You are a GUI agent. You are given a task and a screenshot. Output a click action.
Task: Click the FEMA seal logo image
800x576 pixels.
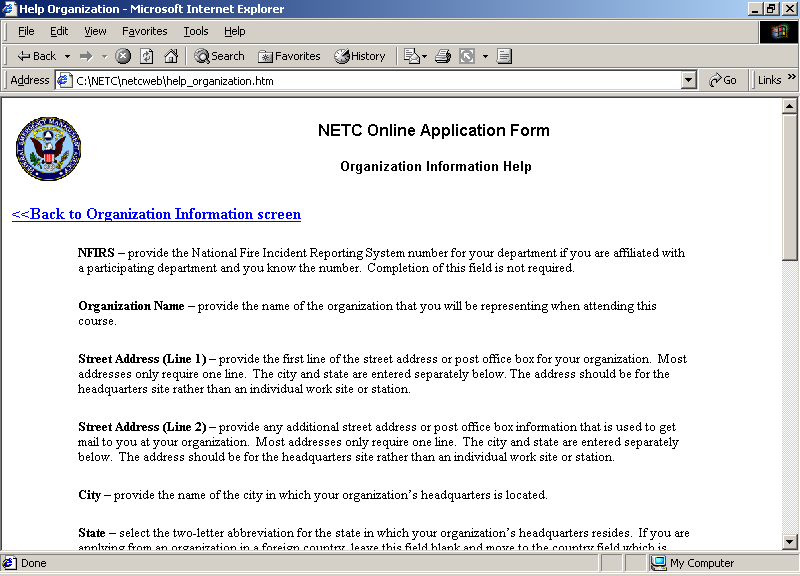click(x=48, y=148)
